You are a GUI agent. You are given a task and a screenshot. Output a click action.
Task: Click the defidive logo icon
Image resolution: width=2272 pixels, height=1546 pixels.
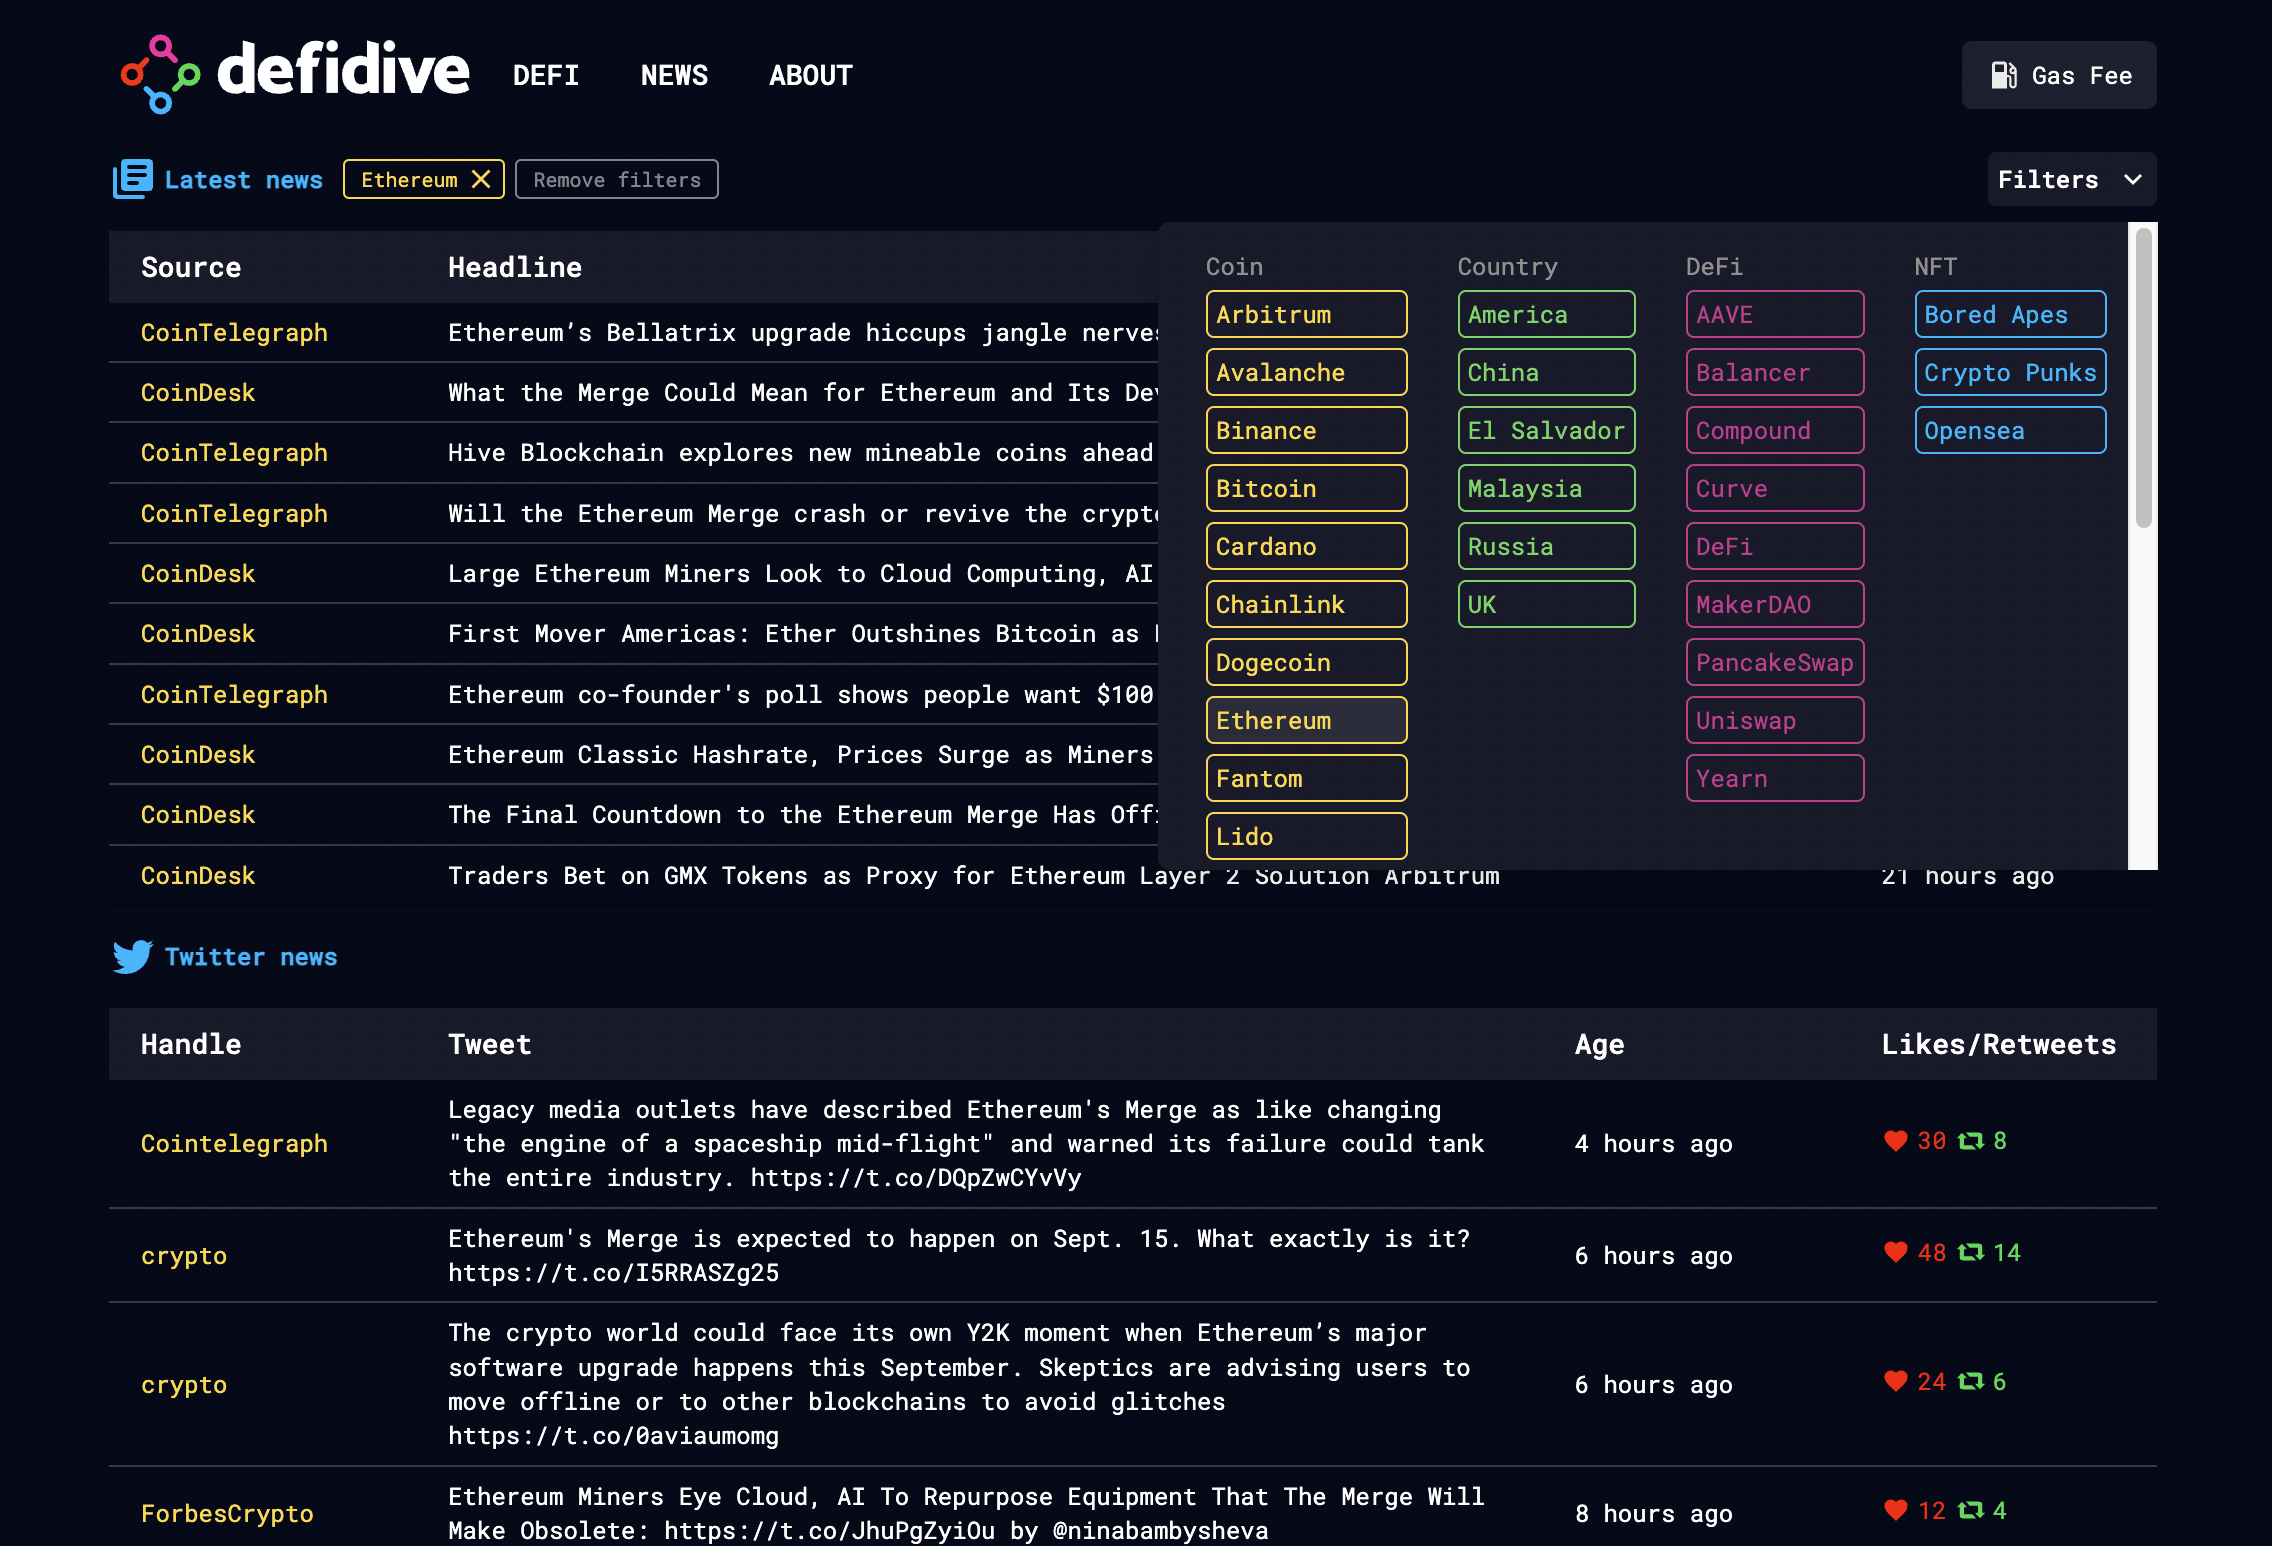(160, 75)
